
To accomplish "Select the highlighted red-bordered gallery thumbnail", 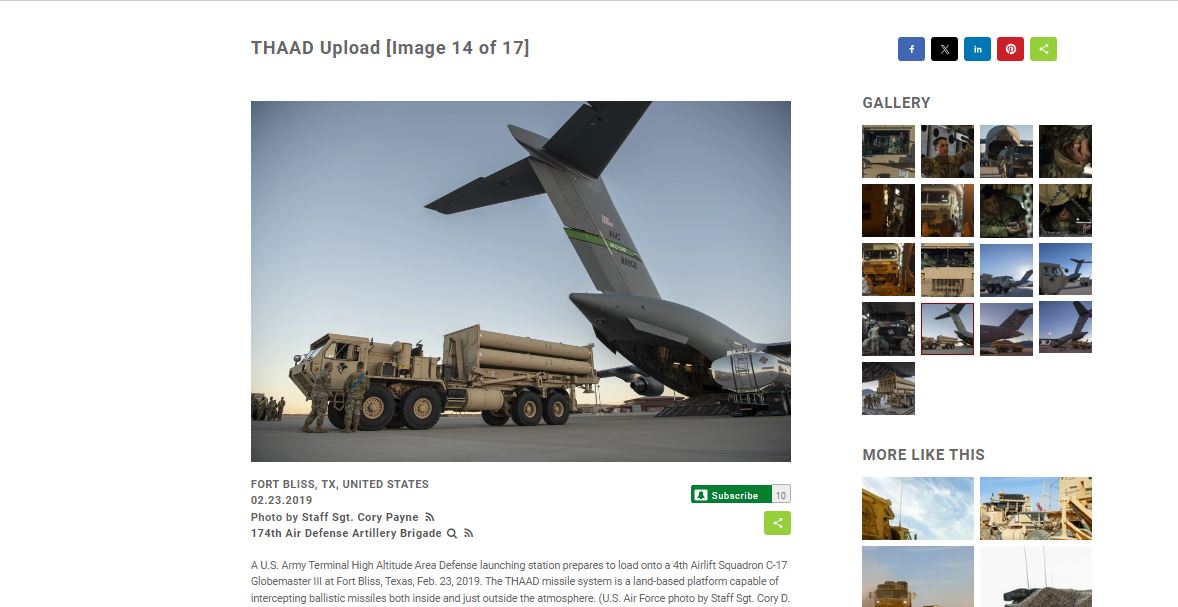I will (947, 328).
